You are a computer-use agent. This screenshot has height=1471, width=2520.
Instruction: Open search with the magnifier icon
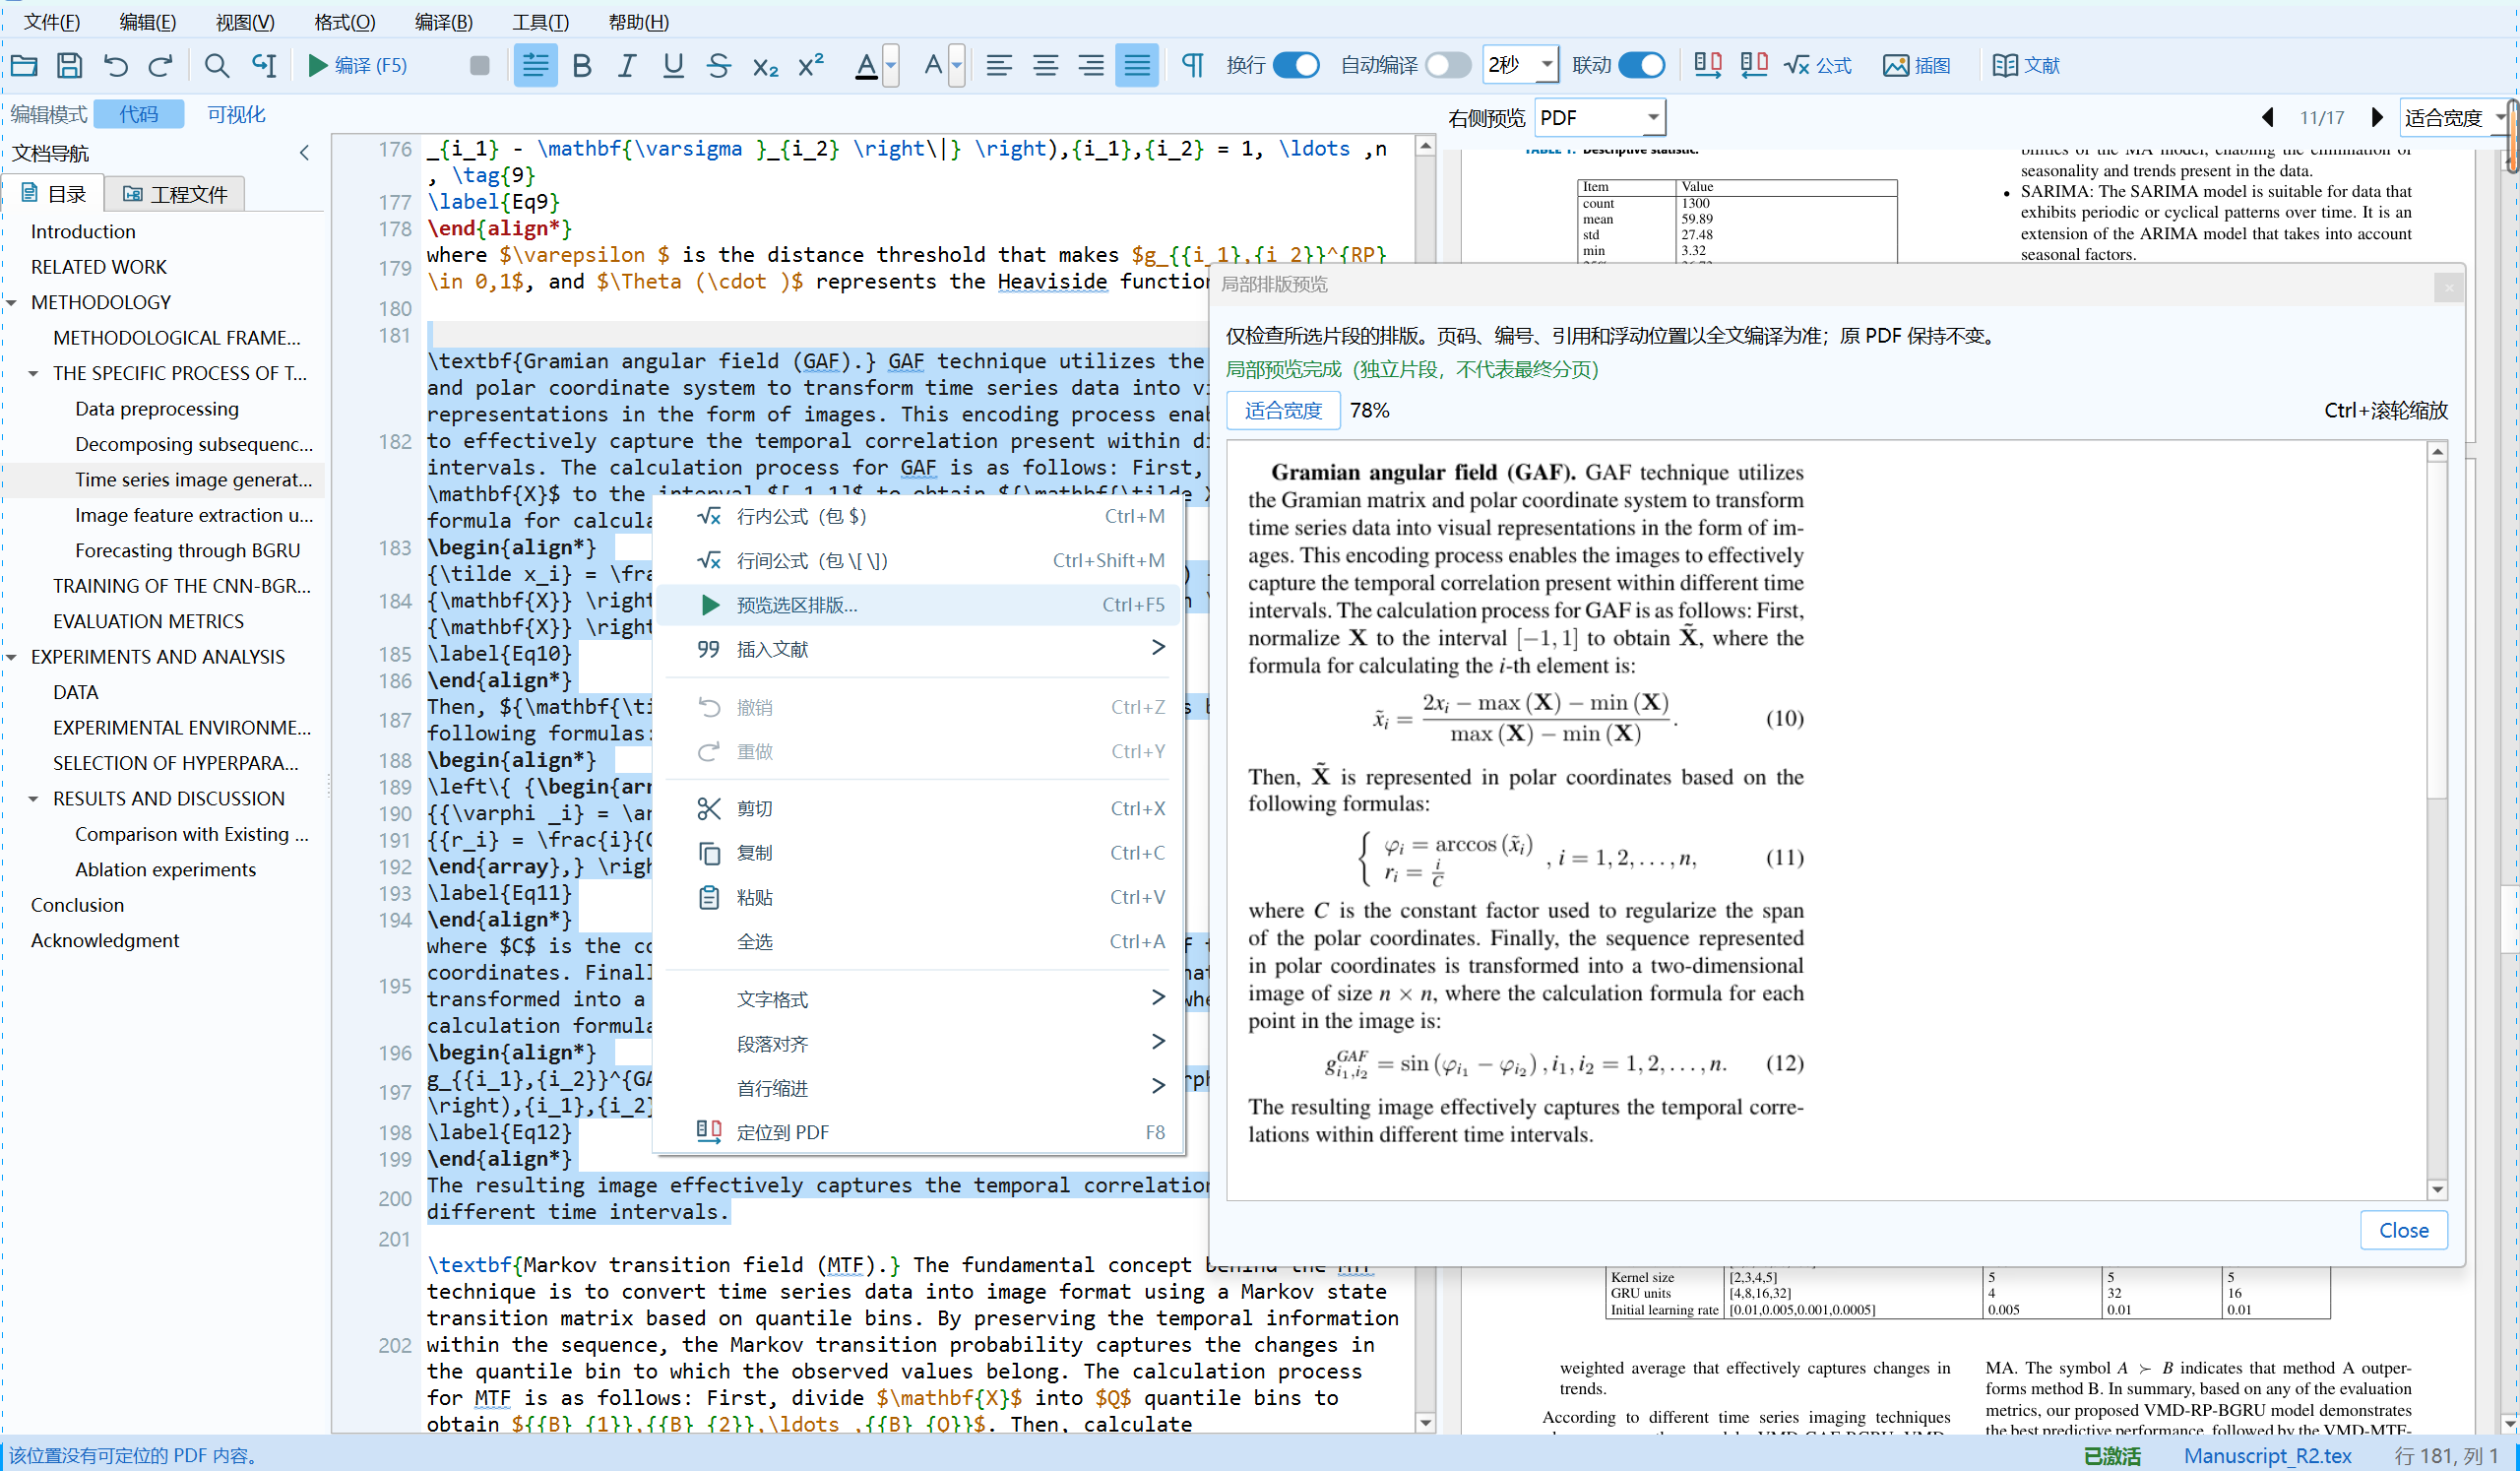216,65
